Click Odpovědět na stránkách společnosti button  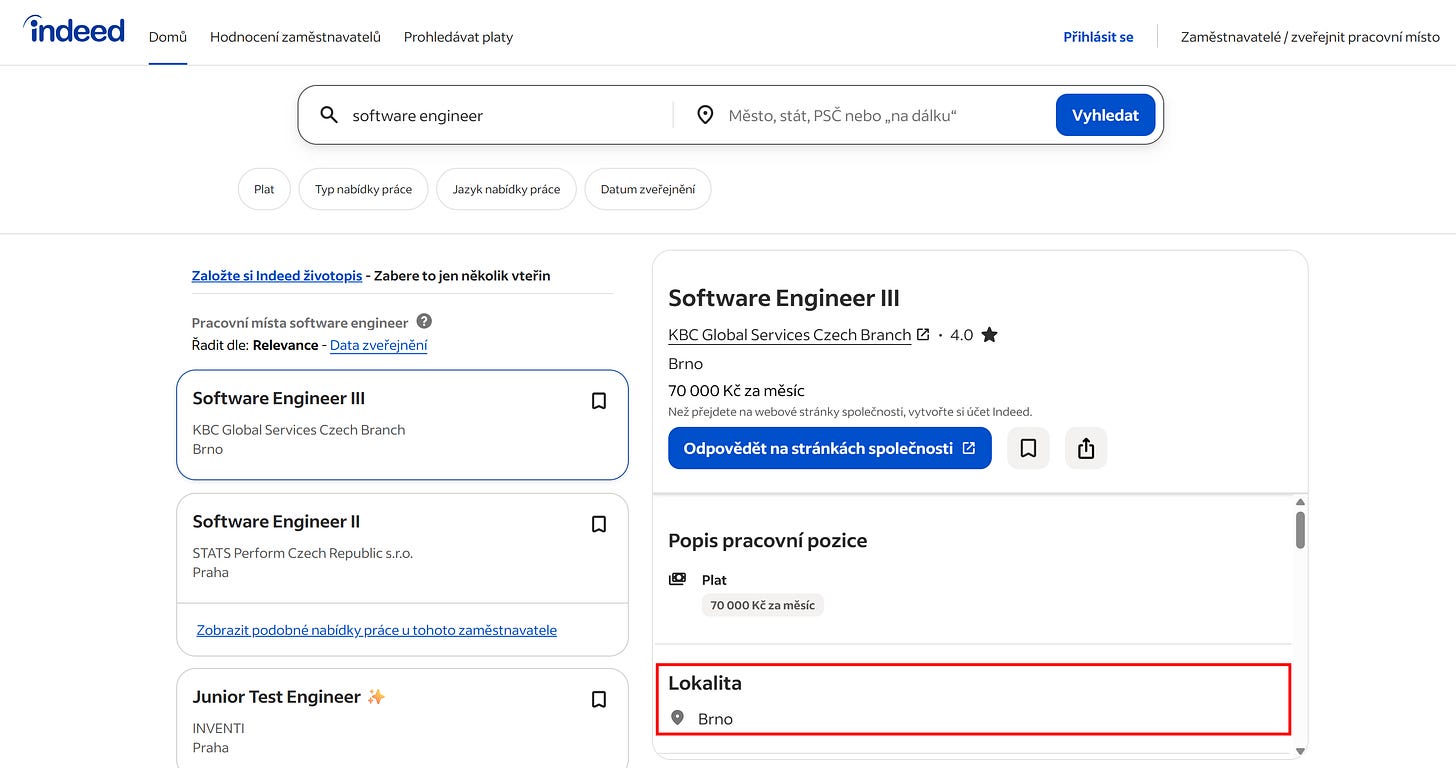829,448
